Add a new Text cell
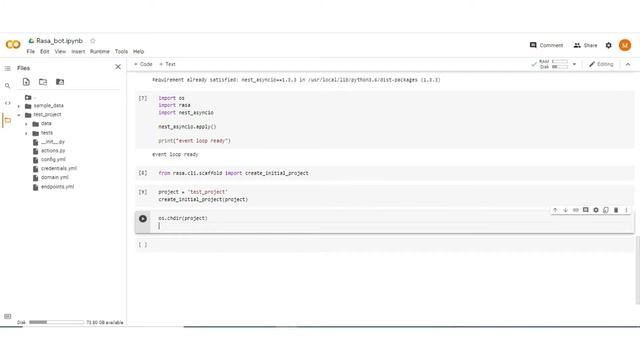Screen dimensions: 640x360 (167, 64)
